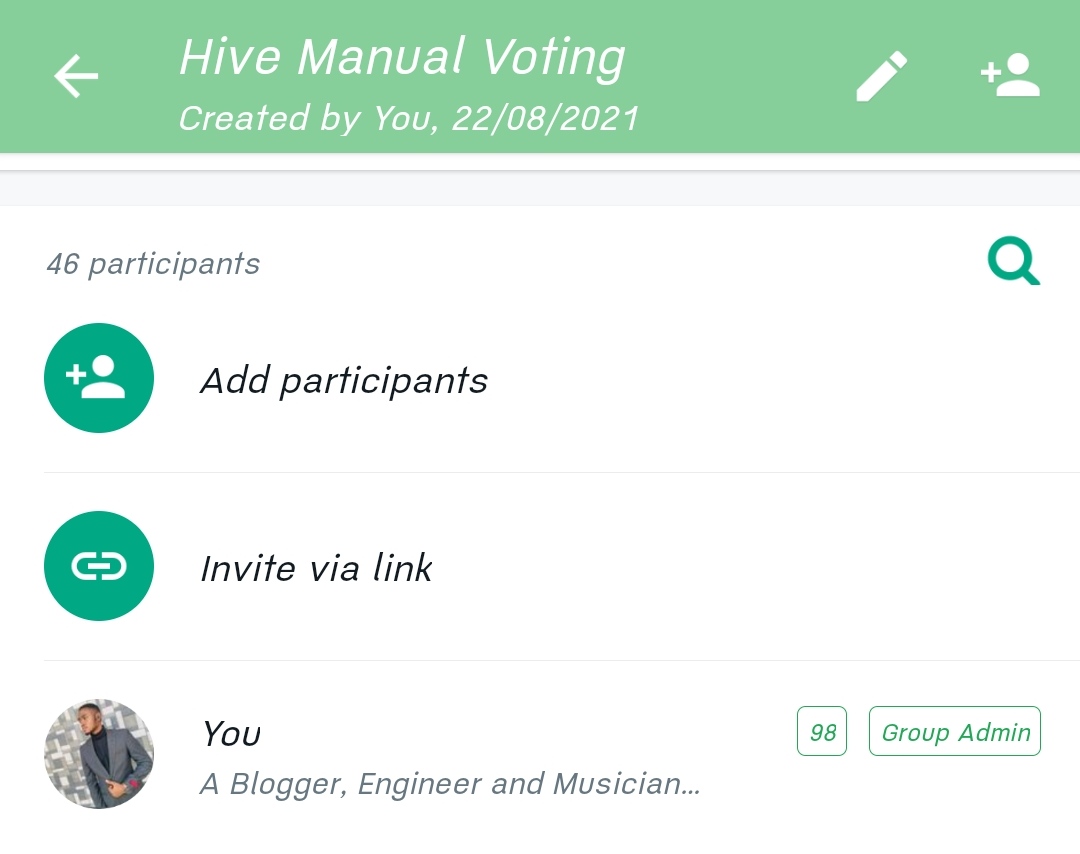Tap the 46 participants counter label

tap(154, 264)
